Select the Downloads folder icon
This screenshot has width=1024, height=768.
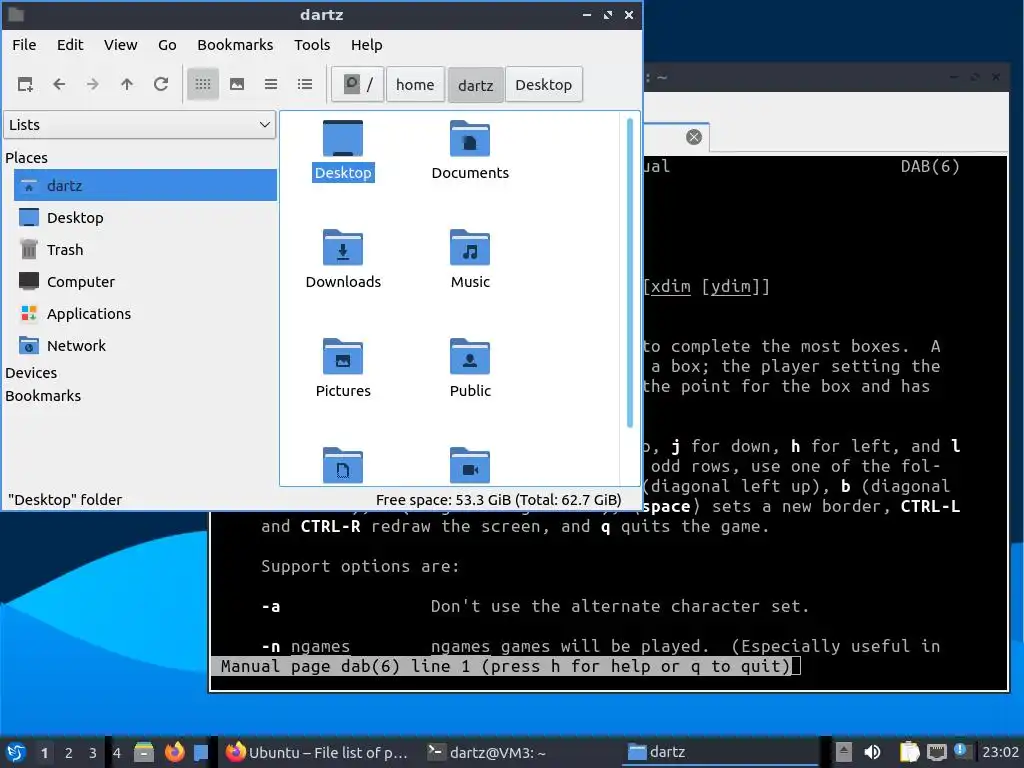click(343, 259)
